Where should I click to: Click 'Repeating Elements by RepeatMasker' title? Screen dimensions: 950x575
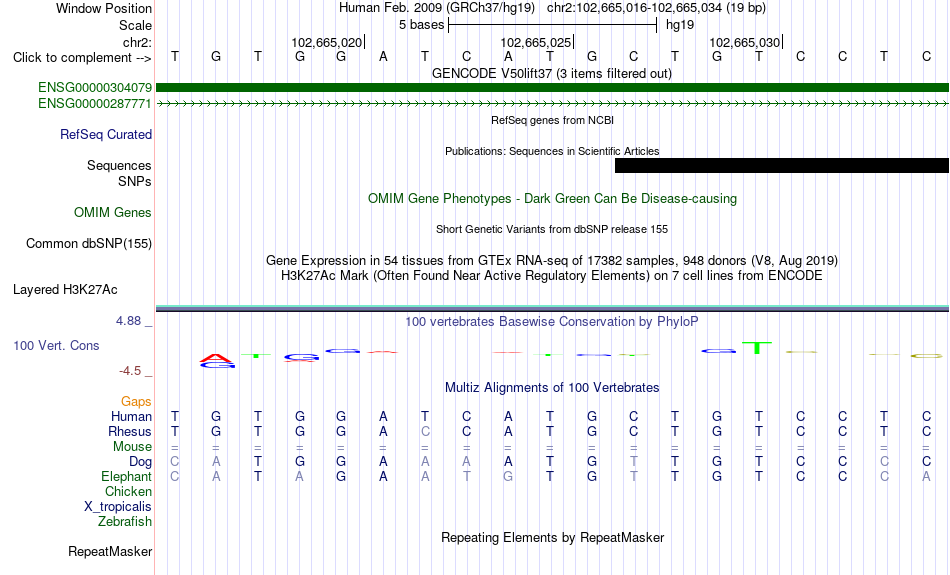click(x=553, y=538)
